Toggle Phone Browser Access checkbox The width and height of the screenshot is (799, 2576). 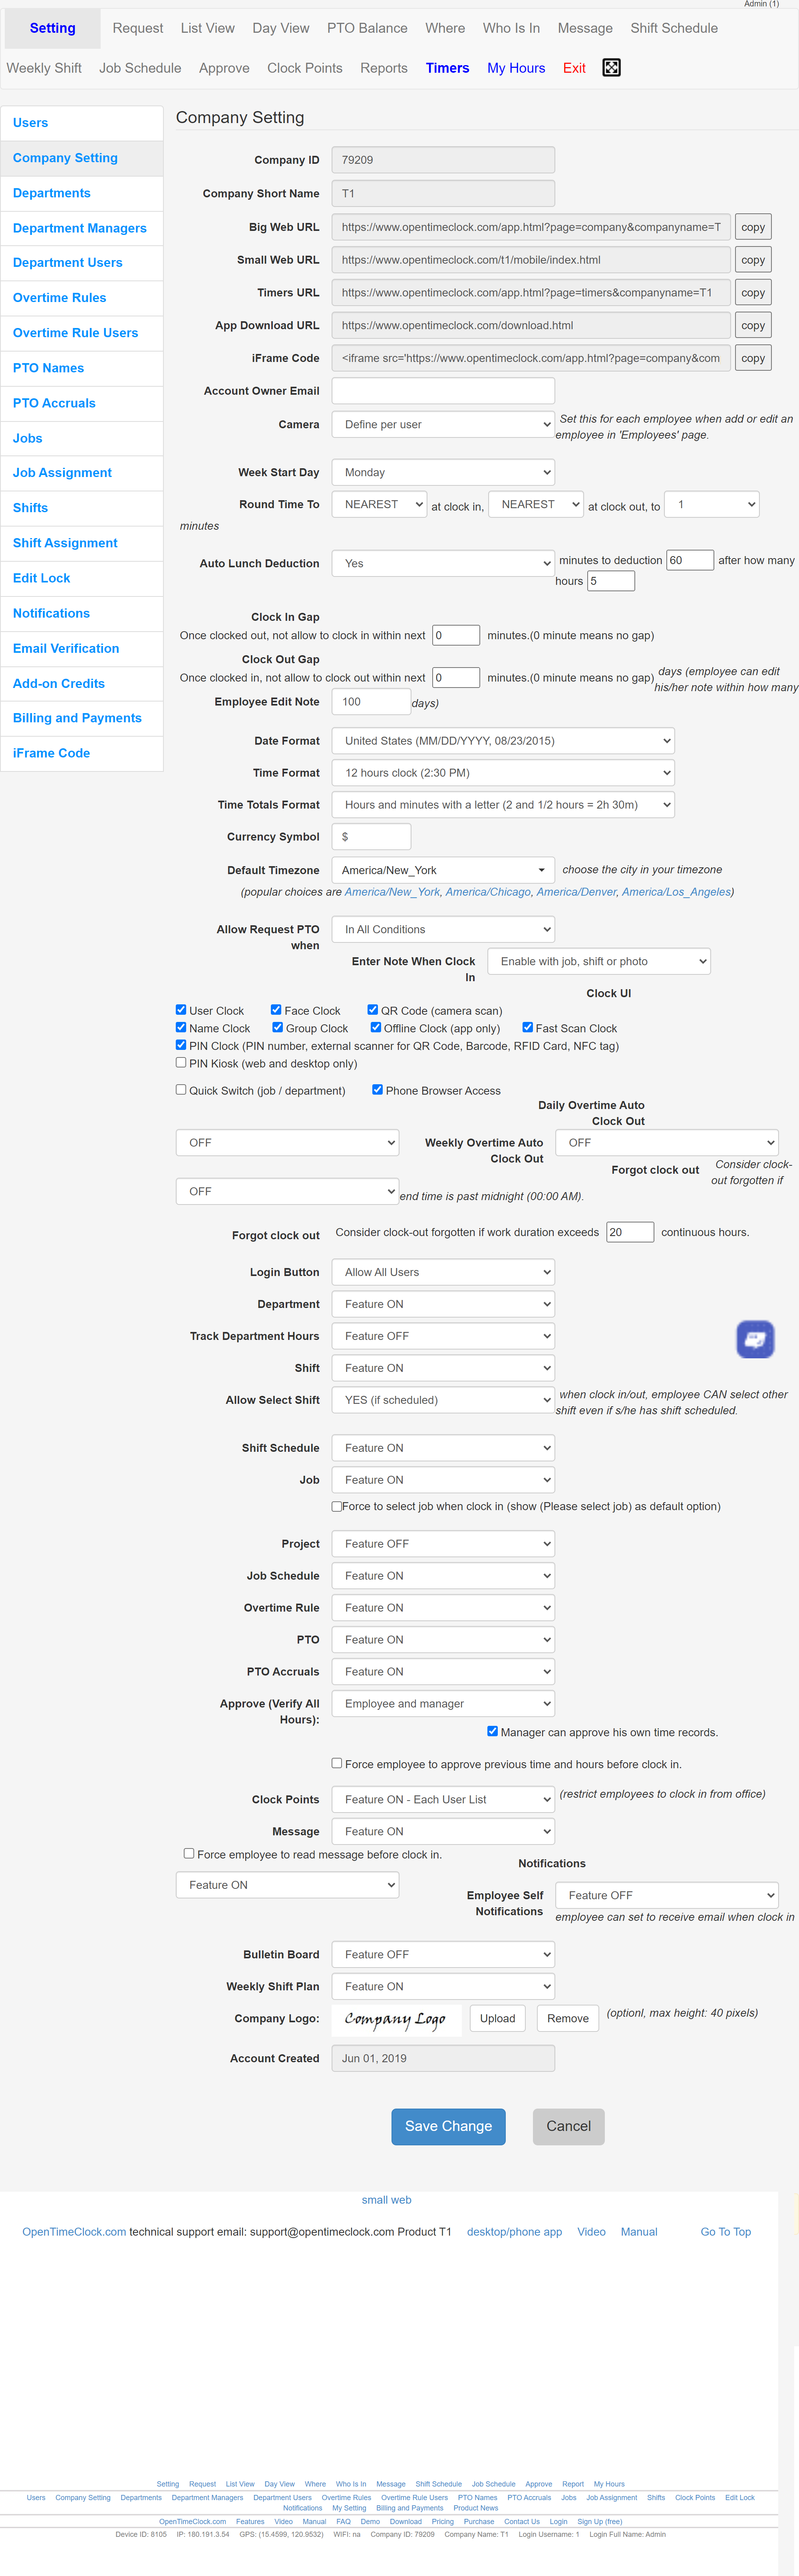(377, 1089)
